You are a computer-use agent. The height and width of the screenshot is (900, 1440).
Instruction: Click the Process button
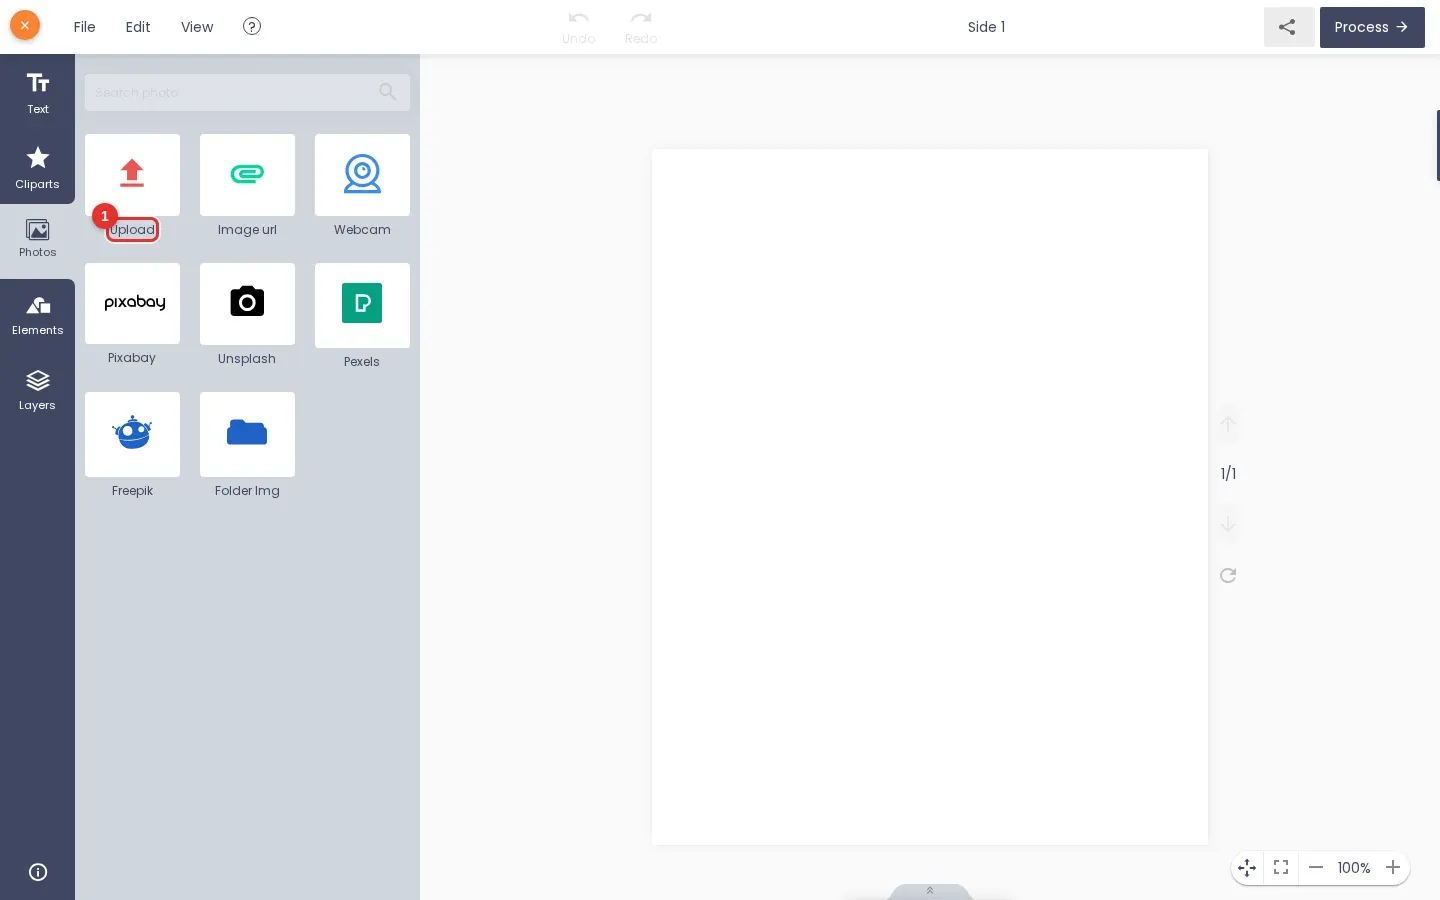1372,27
